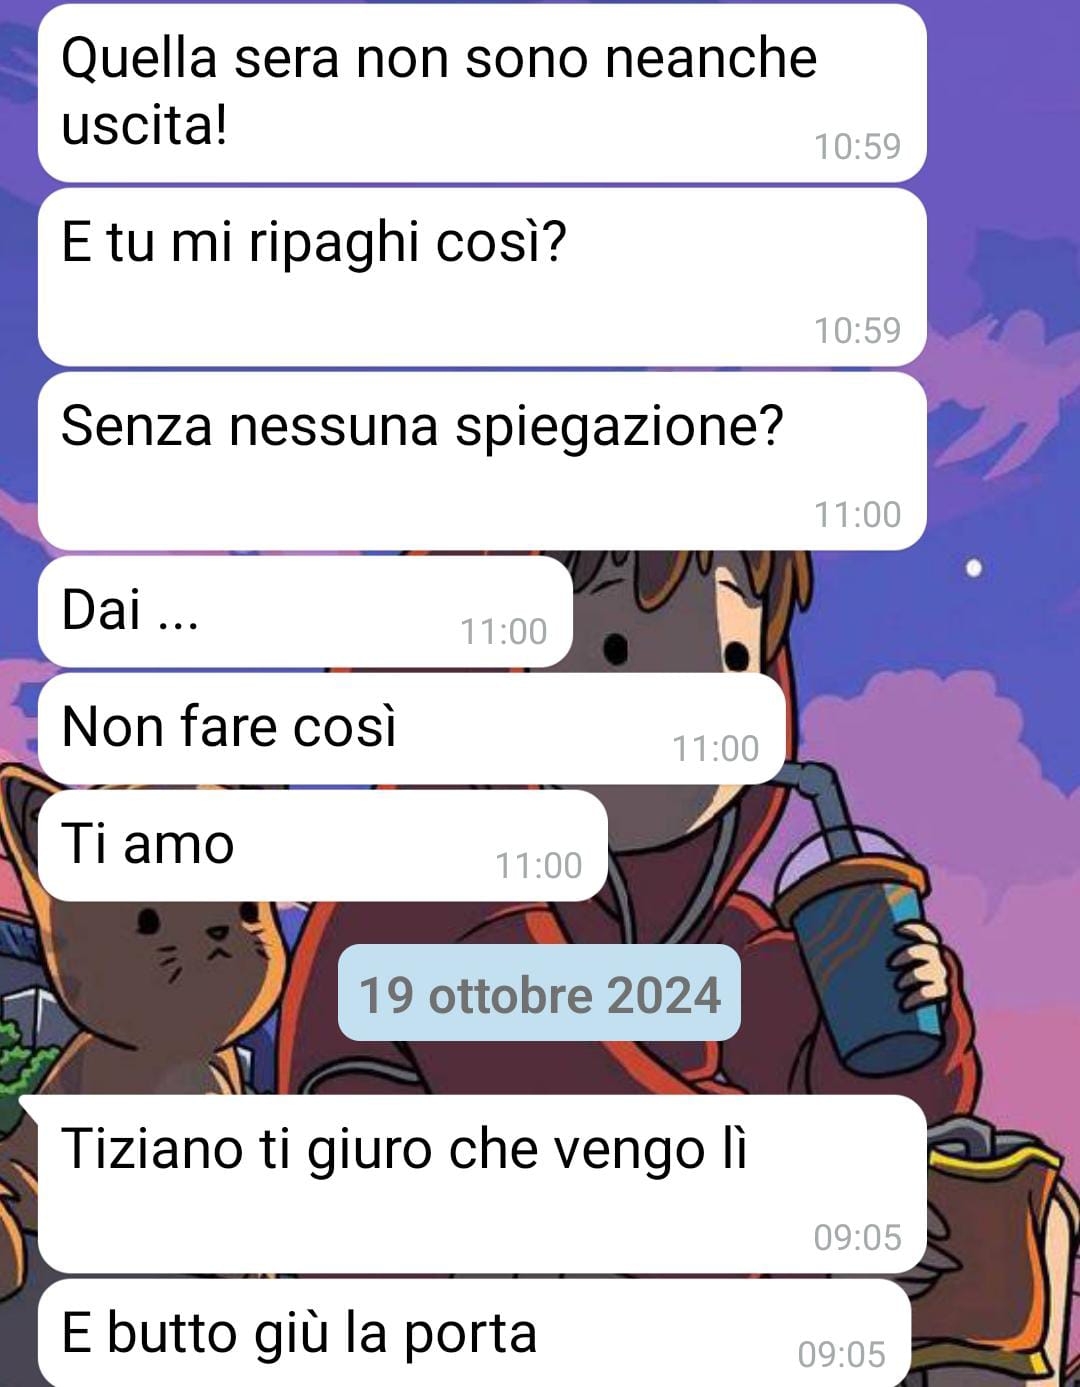Select the "Dai ..." message bubble

click(305, 611)
